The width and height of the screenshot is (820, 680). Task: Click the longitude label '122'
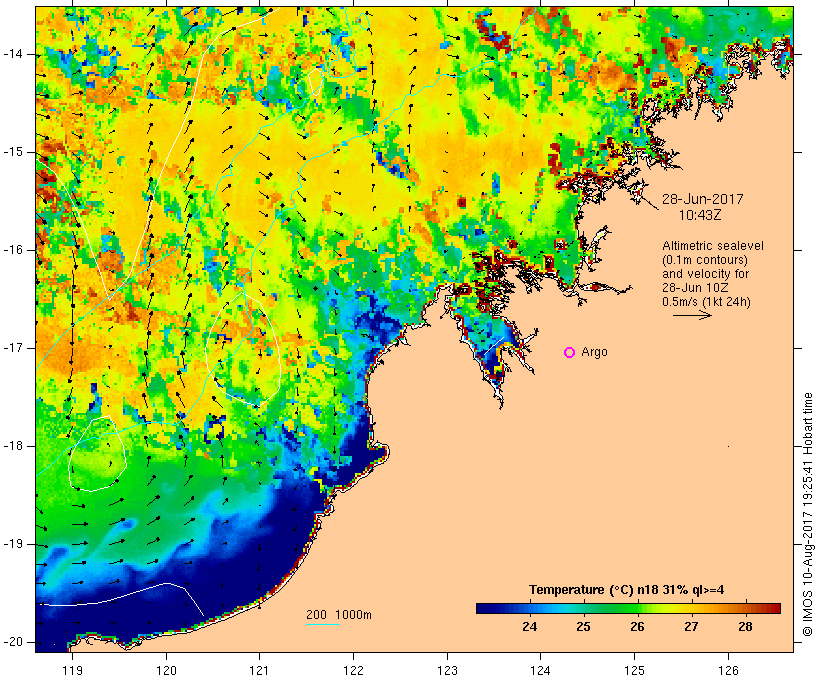click(354, 670)
